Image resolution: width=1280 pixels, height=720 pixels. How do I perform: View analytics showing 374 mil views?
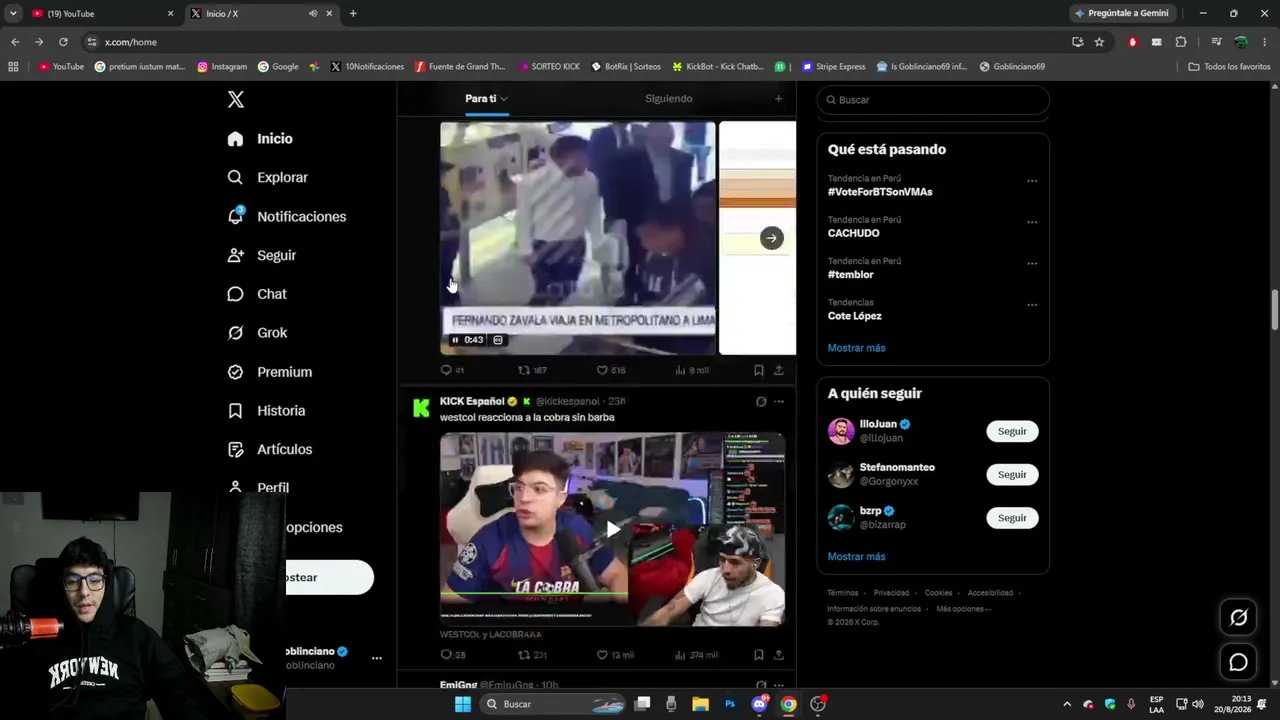[696, 655]
